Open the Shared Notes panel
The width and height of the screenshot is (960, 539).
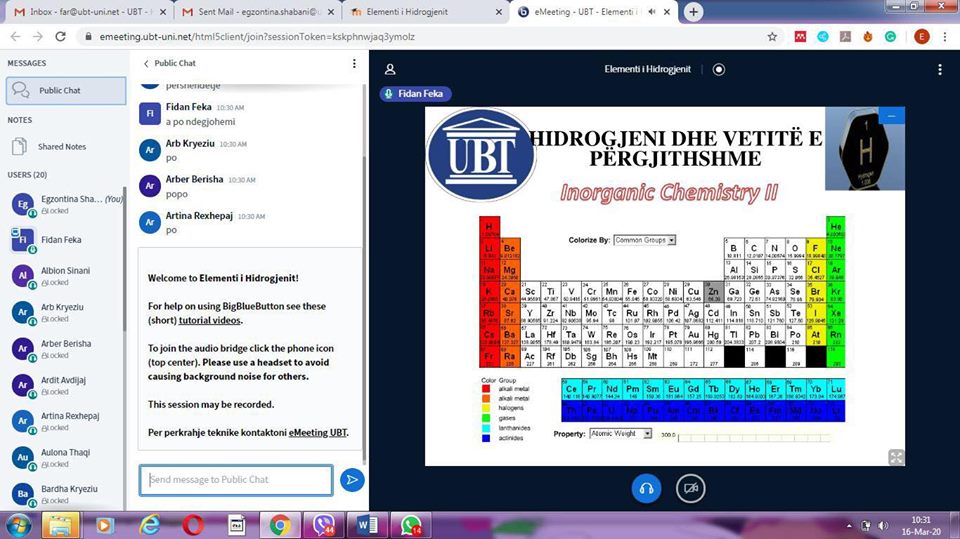click(62, 147)
